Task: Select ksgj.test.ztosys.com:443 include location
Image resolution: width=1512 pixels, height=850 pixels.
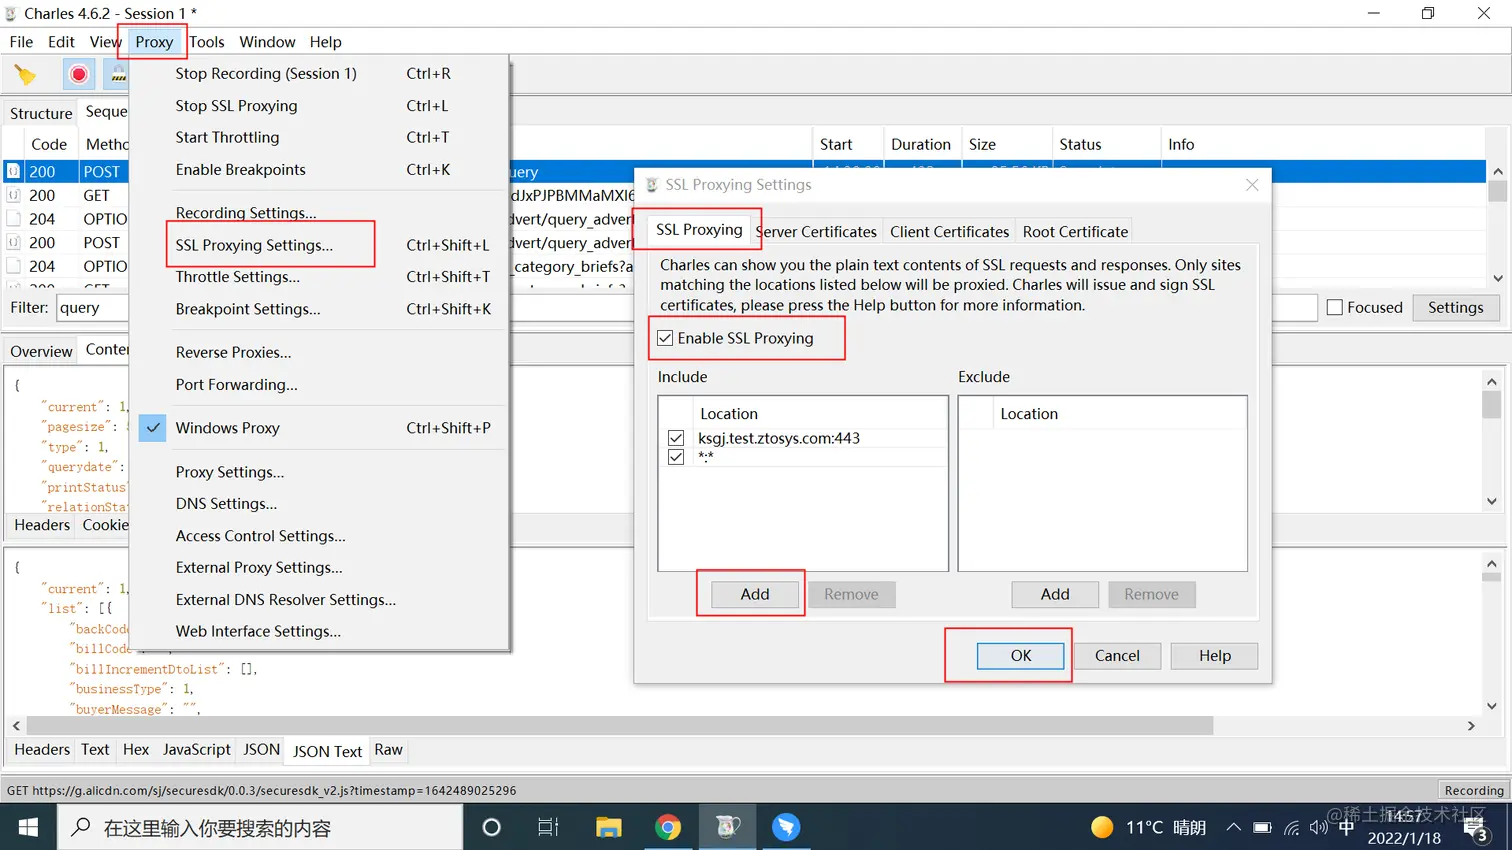Action: click(x=779, y=438)
